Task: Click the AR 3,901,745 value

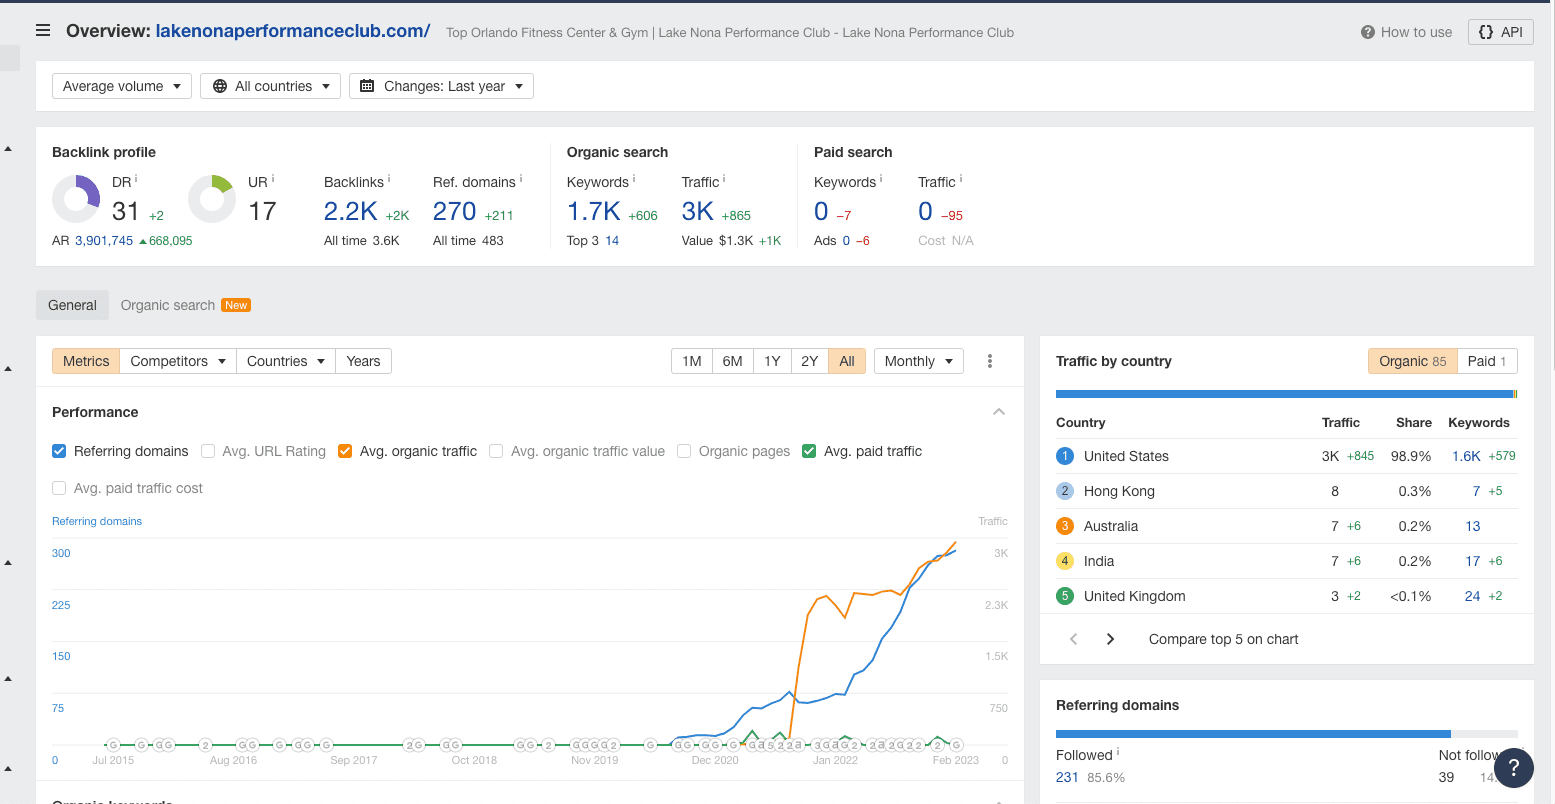Action: pos(104,240)
